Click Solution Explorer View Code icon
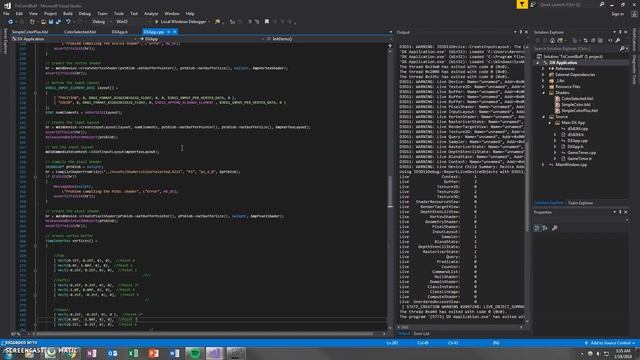 (611, 40)
